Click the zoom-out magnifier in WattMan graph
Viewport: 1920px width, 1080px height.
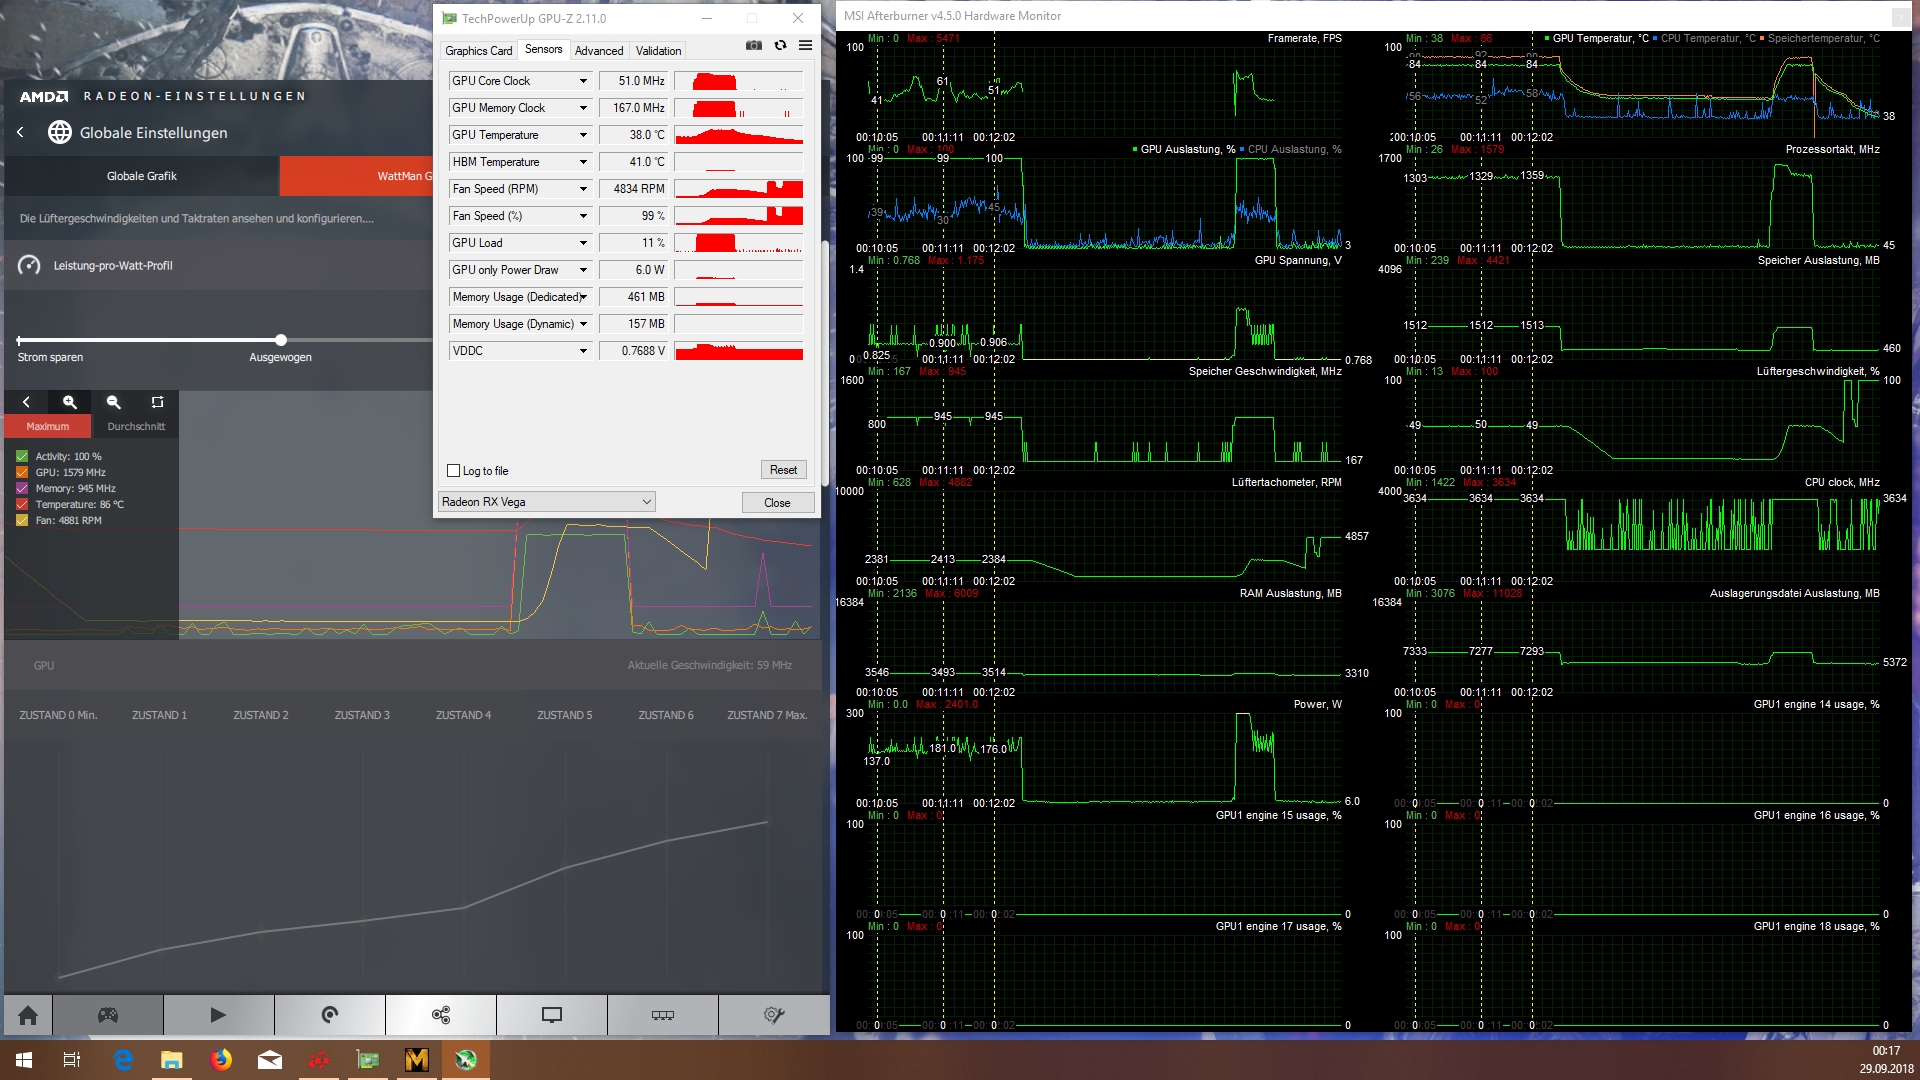pyautogui.click(x=113, y=402)
